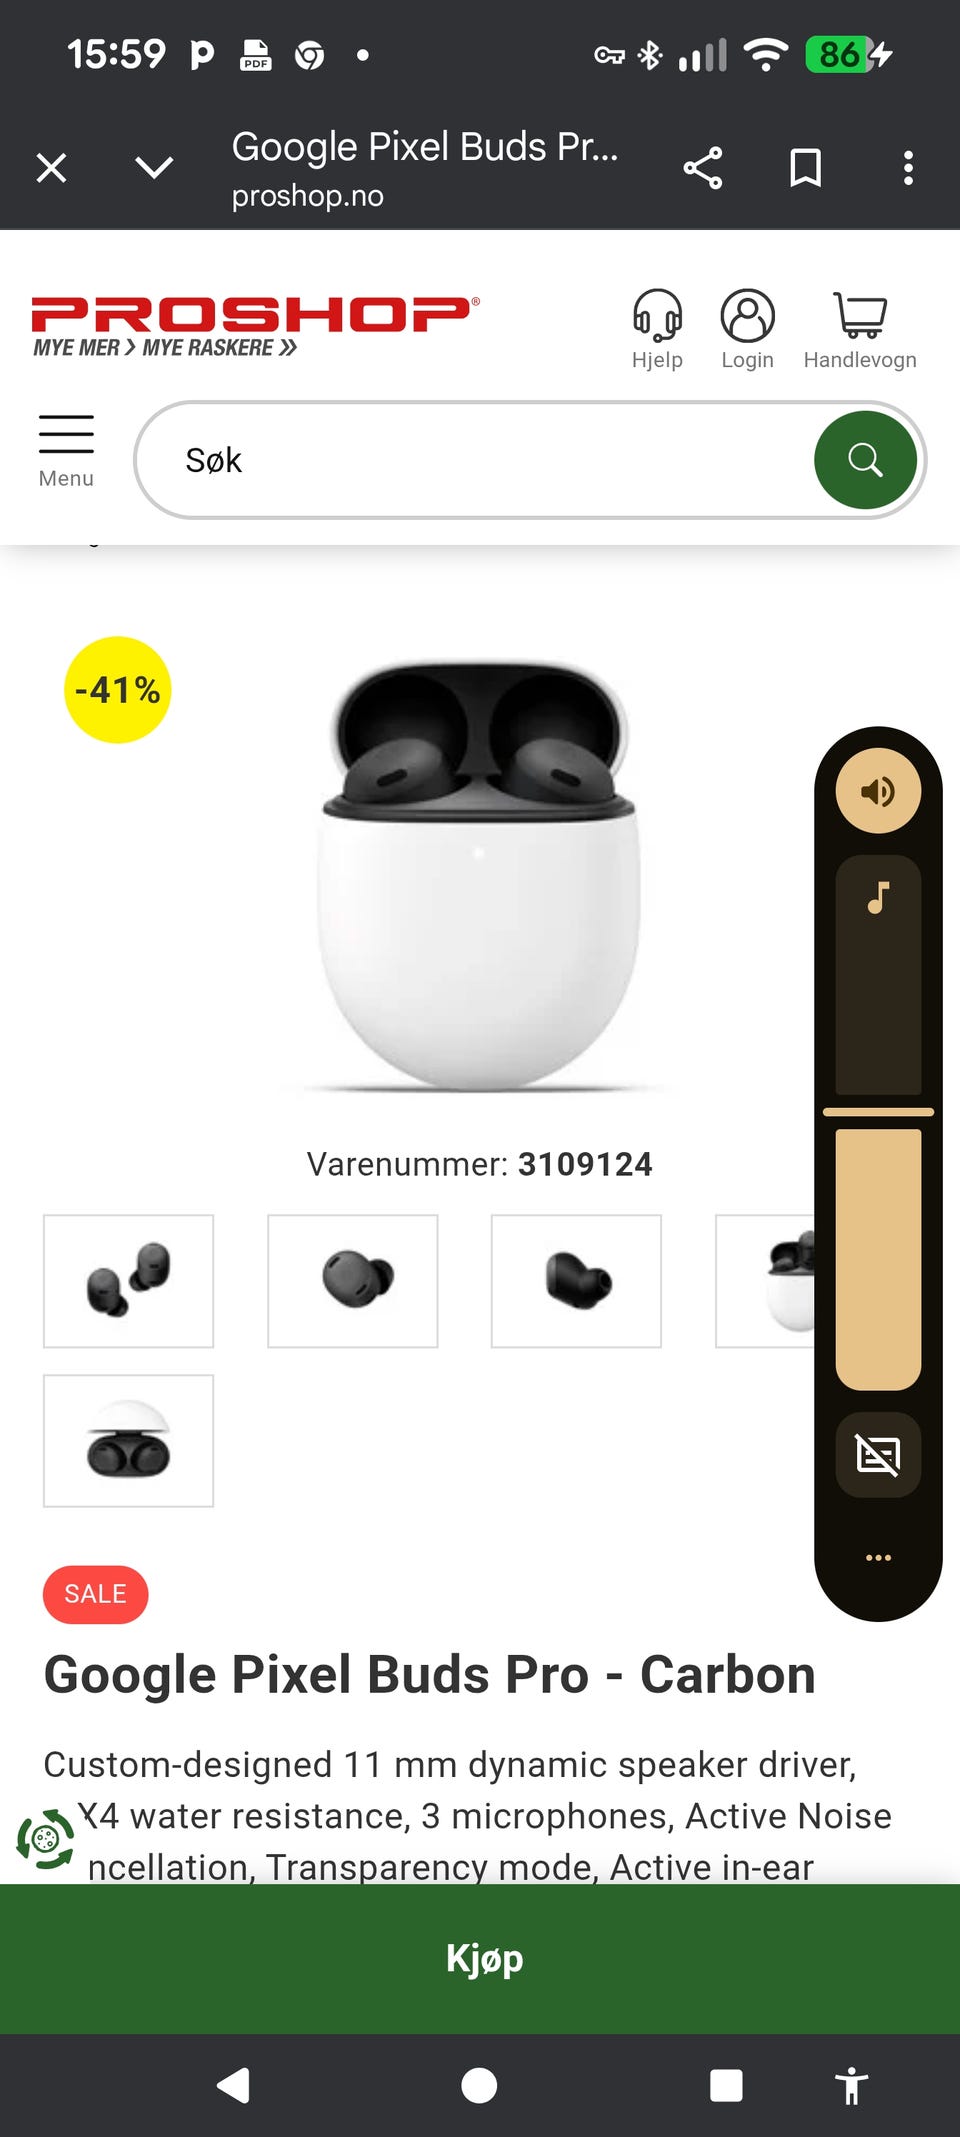Tap the accessibility figure in navigation bar

coord(851,2086)
